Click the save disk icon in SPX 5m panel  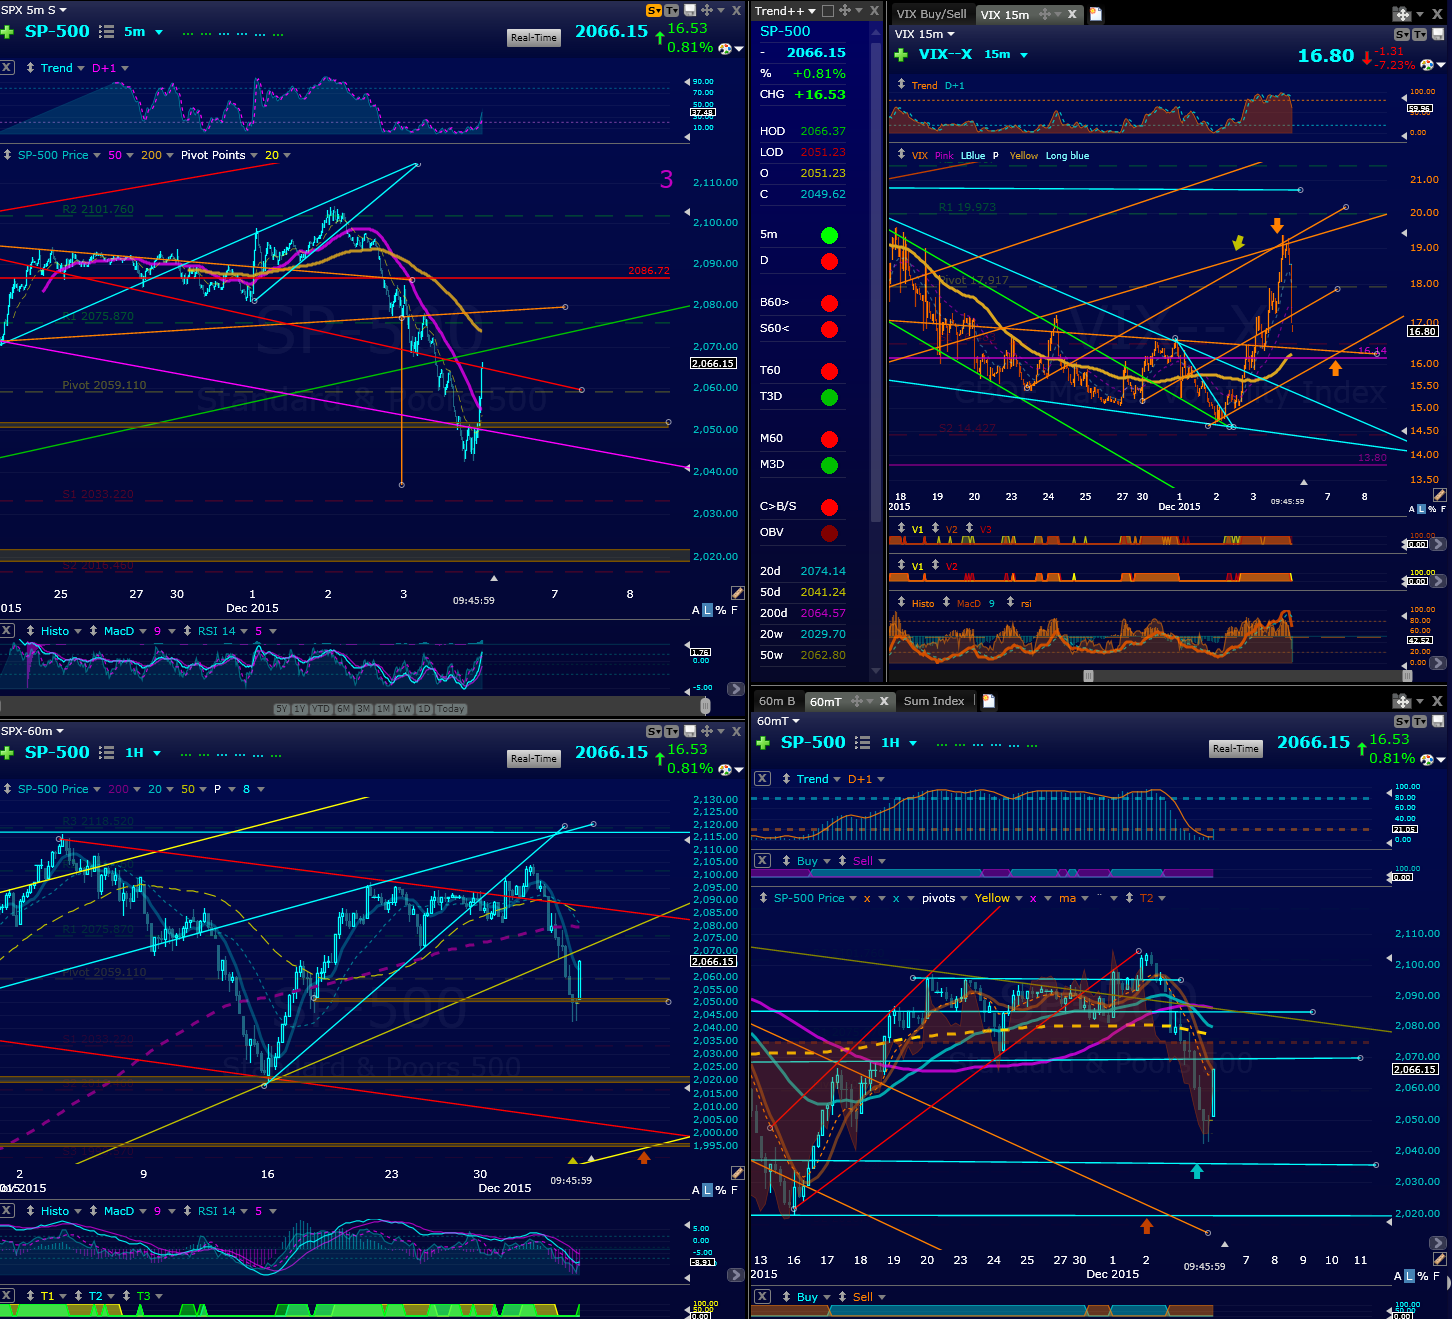[690, 11]
